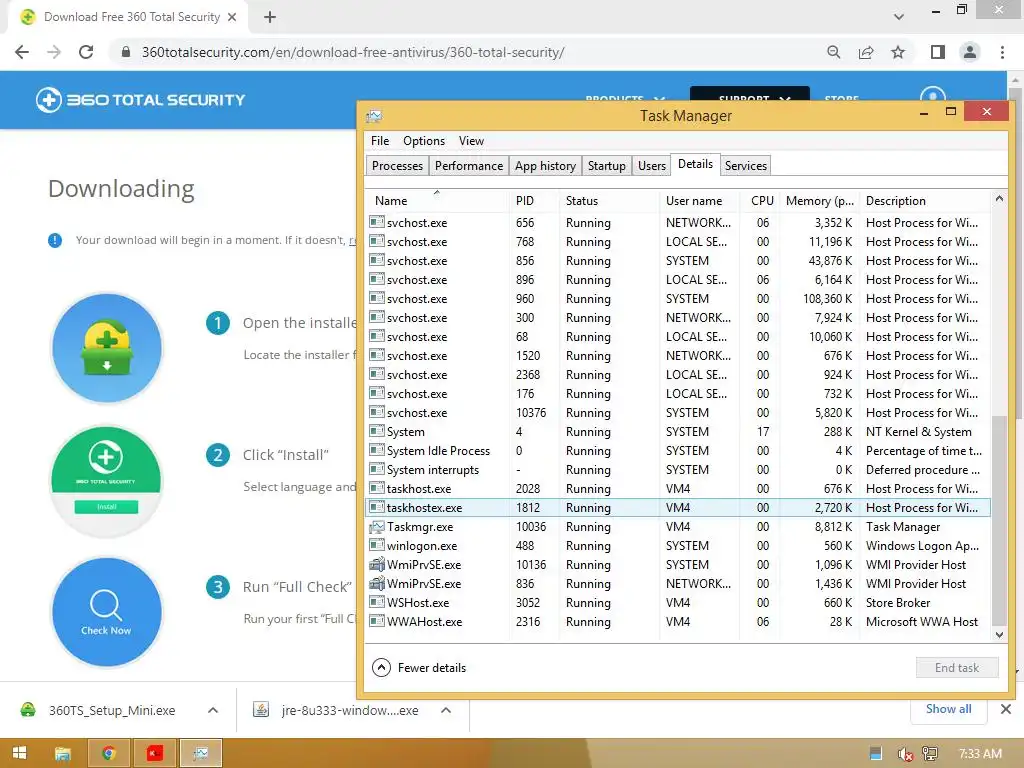
Task: Expand the Support dropdown on the website
Action: click(x=750, y=97)
